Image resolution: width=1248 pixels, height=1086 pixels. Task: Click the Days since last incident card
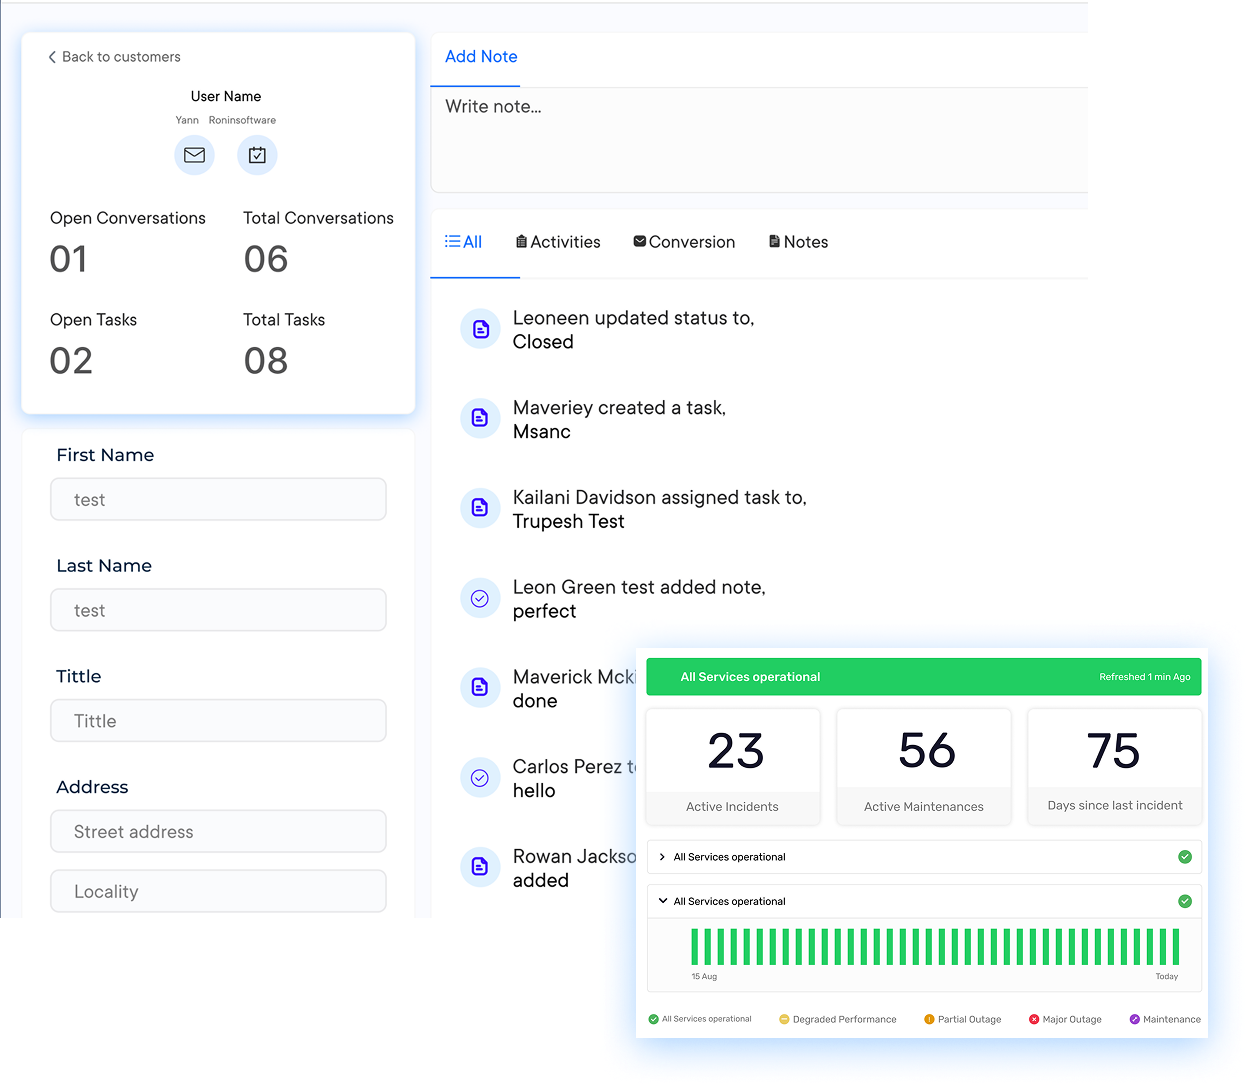click(x=1115, y=767)
